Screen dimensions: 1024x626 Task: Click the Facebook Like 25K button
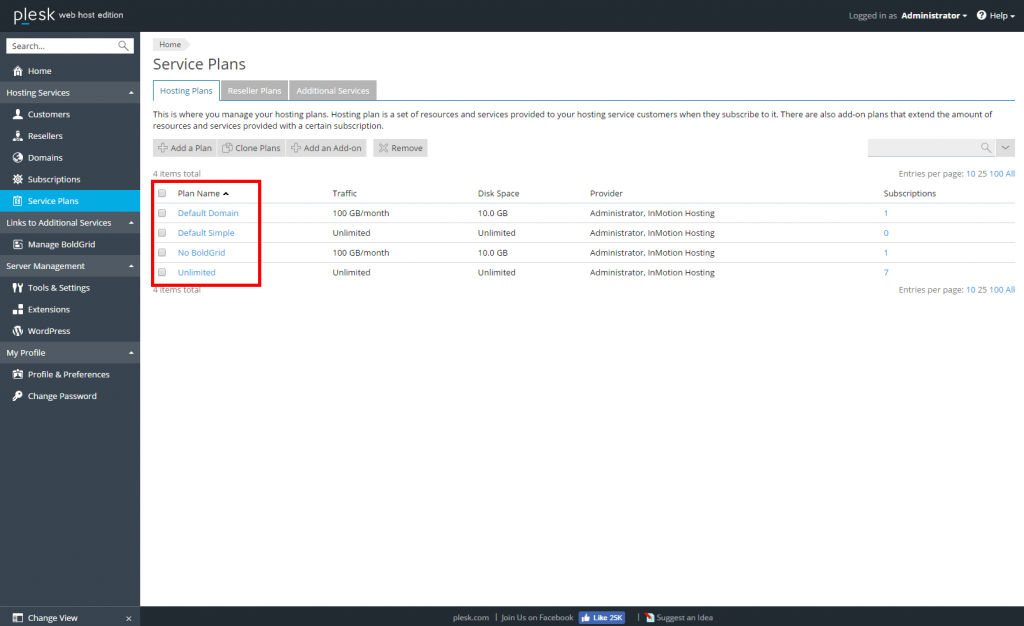pyautogui.click(x=601, y=618)
